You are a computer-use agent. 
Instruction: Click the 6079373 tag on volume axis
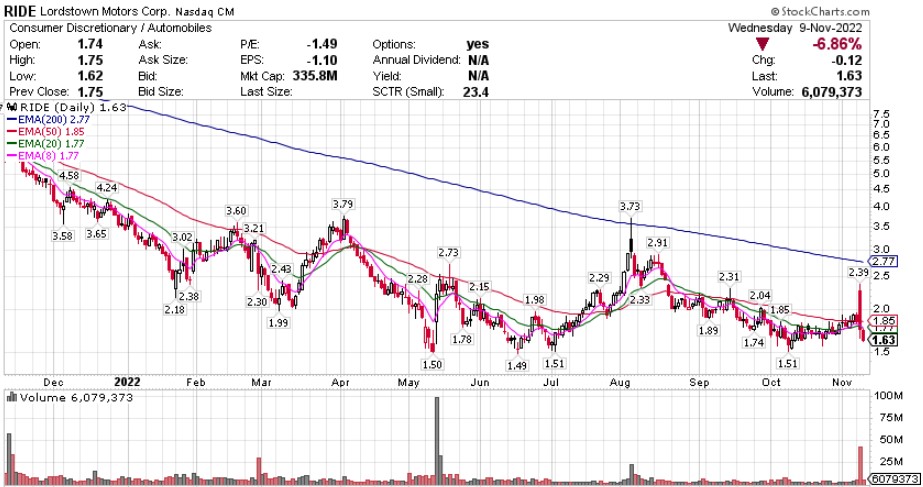click(894, 479)
